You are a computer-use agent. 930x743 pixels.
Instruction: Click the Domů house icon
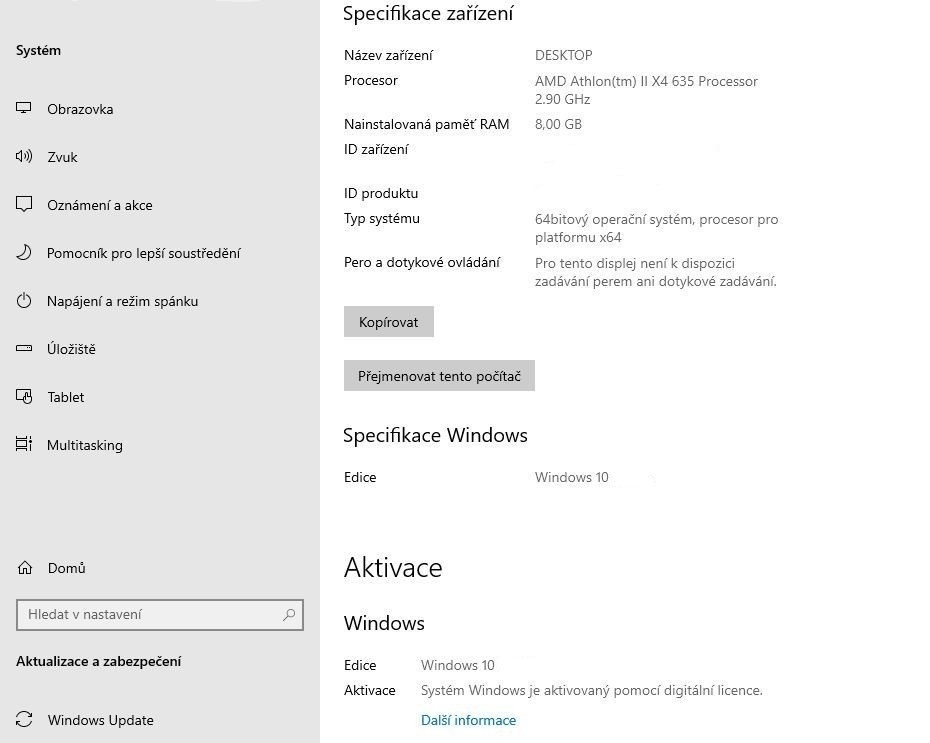(x=25, y=568)
